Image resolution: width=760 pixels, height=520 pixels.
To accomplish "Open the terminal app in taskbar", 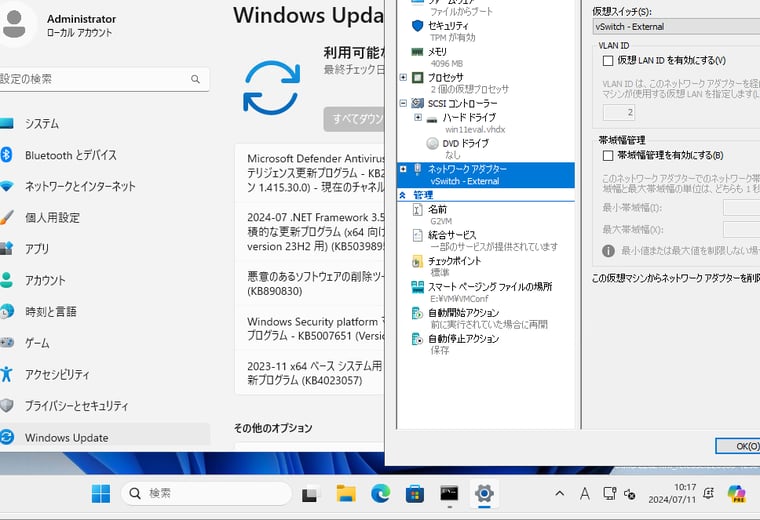I will [449, 493].
